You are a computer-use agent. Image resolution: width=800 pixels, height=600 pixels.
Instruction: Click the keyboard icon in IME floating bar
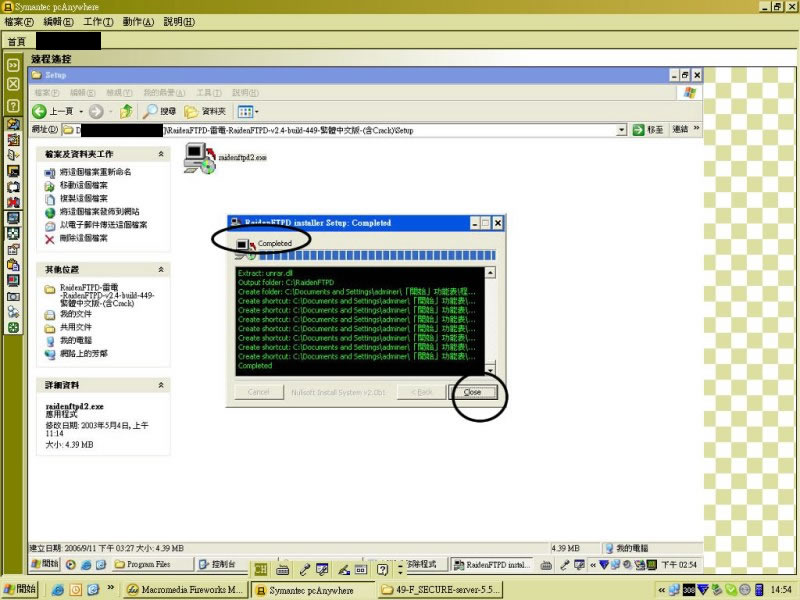coord(282,569)
